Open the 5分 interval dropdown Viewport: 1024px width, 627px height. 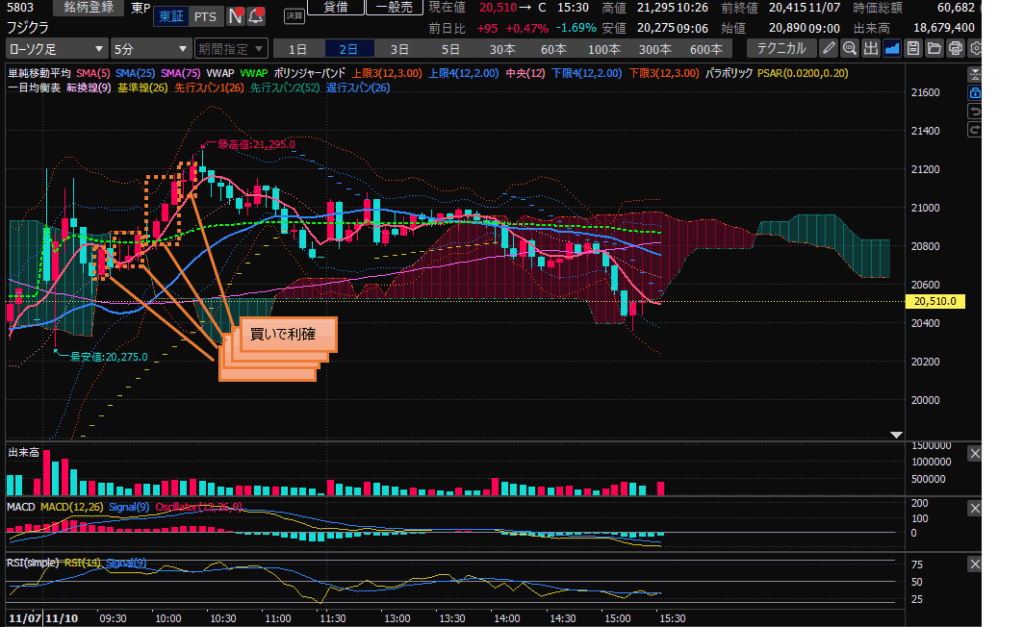[x=151, y=48]
